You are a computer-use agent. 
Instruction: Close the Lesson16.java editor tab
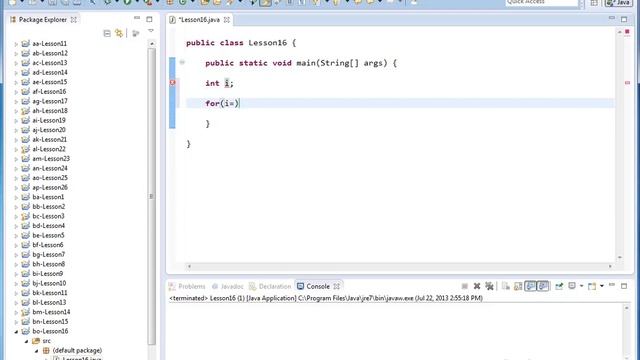[x=227, y=20]
